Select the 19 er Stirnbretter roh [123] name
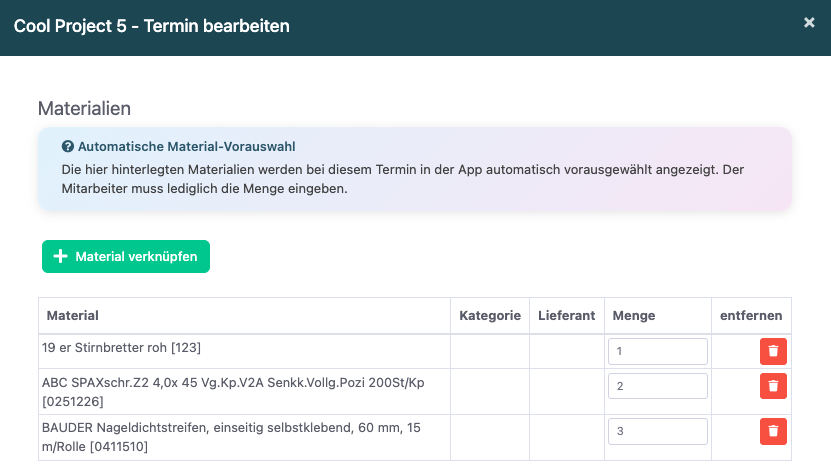Screen dimensions: 831x472 click(x=120, y=349)
